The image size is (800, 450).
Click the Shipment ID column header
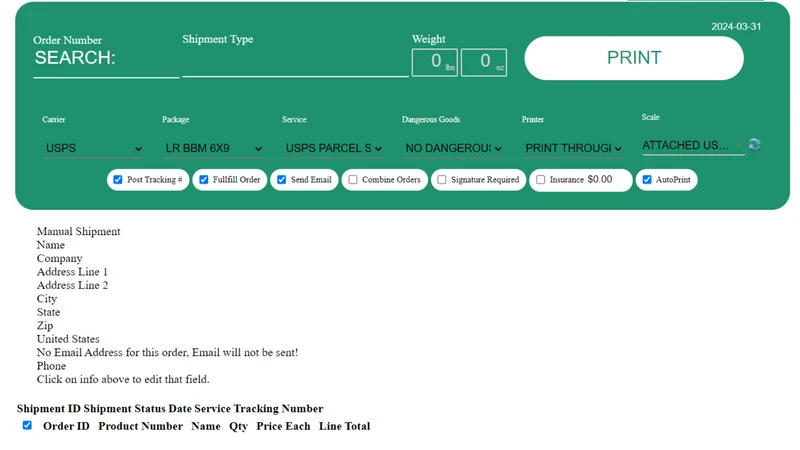coord(48,409)
